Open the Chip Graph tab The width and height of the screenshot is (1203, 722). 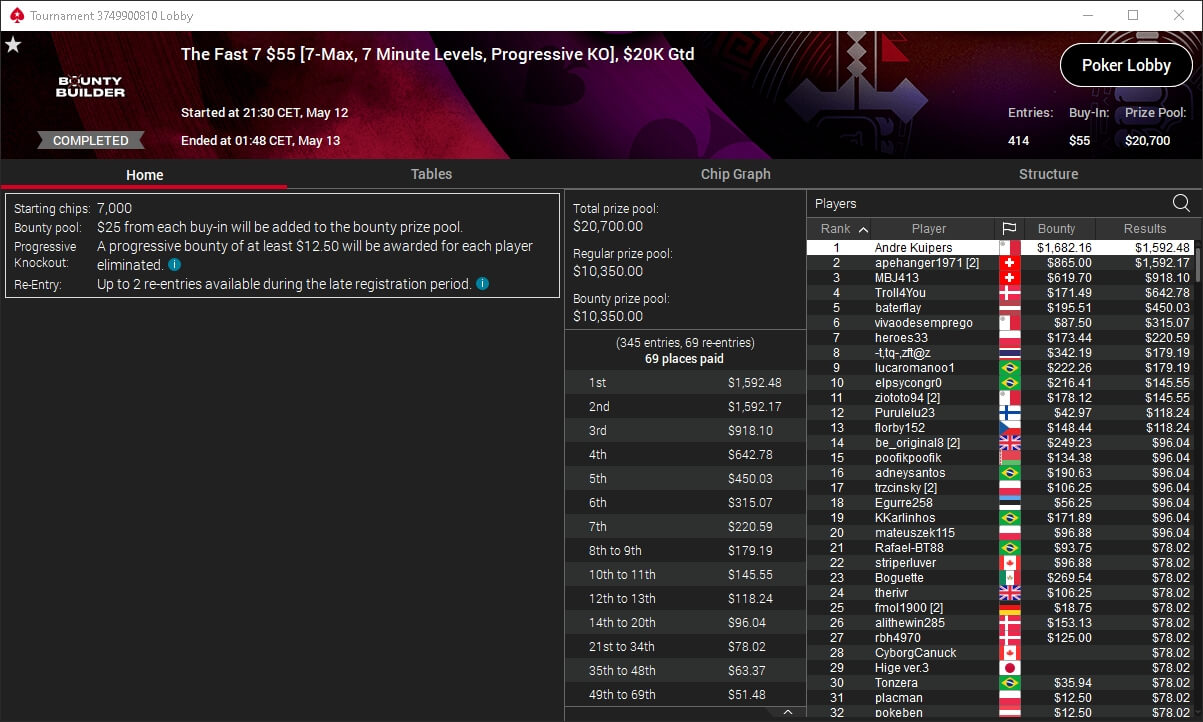coord(735,174)
